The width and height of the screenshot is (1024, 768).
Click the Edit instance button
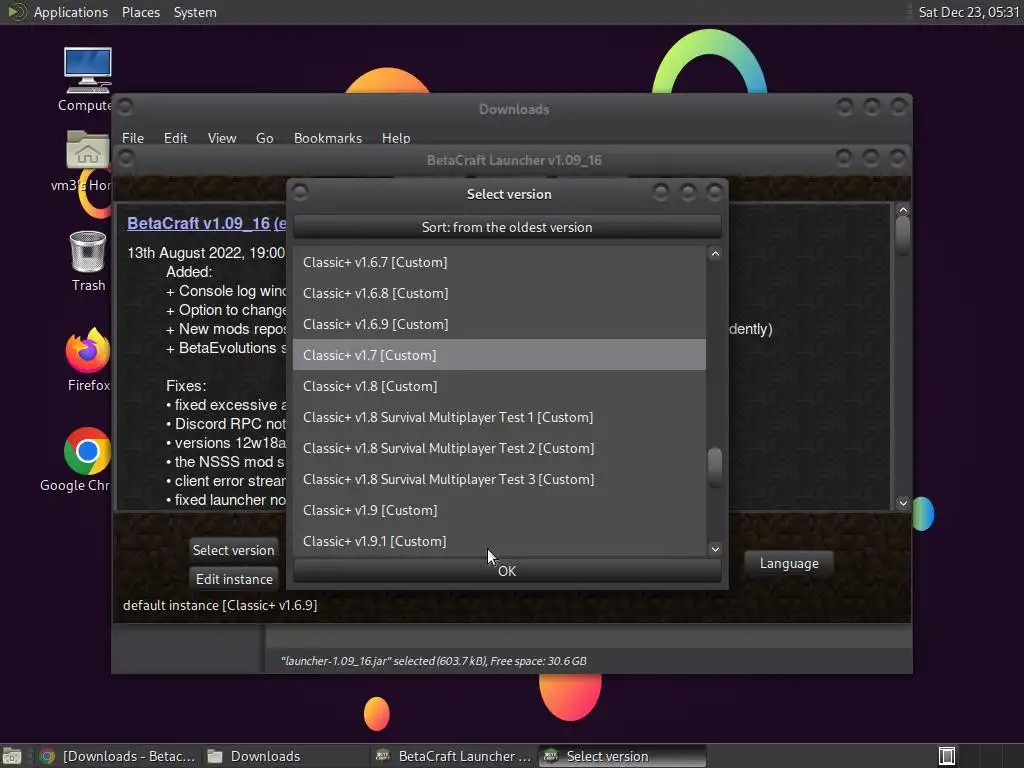[x=234, y=579]
